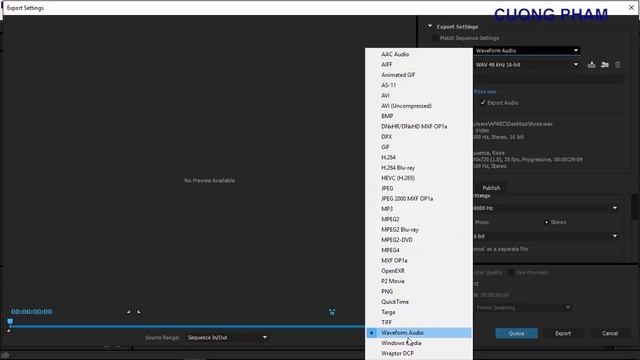
Task: Toggle the Use Previews checkbox
Action: [x=511, y=272]
